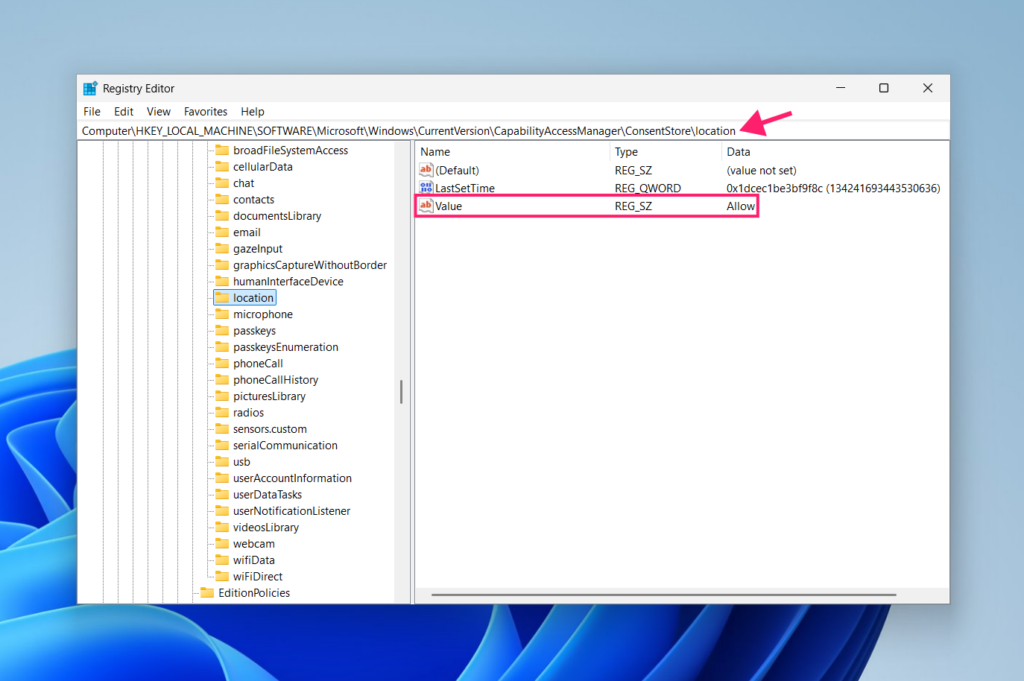Click the binary icon beside LastSetTime
Screen dimensions: 1024x681
coord(426,187)
